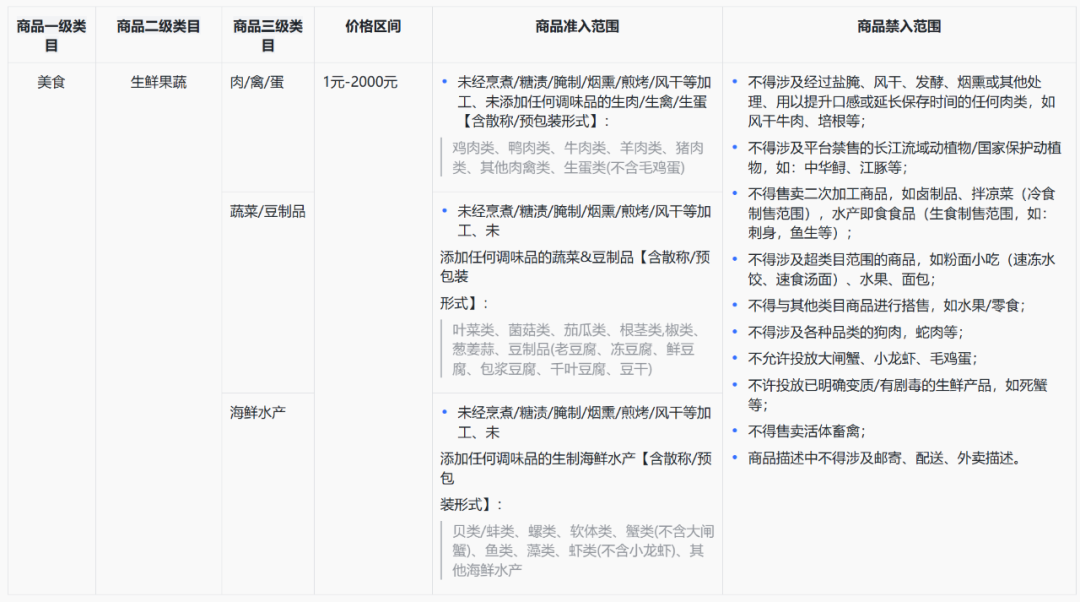Image resolution: width=1080 pixels, height=602 pixels.
Task: Click the 生鲜果蔬 second-level category cell
Action: (x=158, y=82)
